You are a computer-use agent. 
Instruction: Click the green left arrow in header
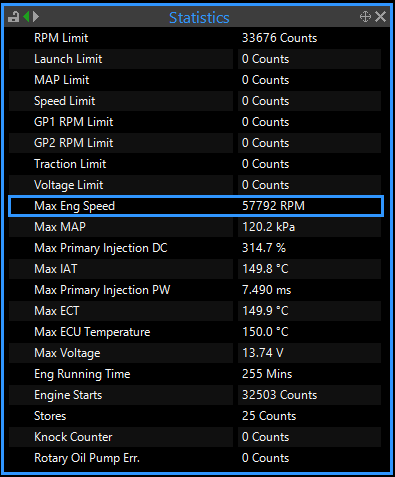pos(26,16)
